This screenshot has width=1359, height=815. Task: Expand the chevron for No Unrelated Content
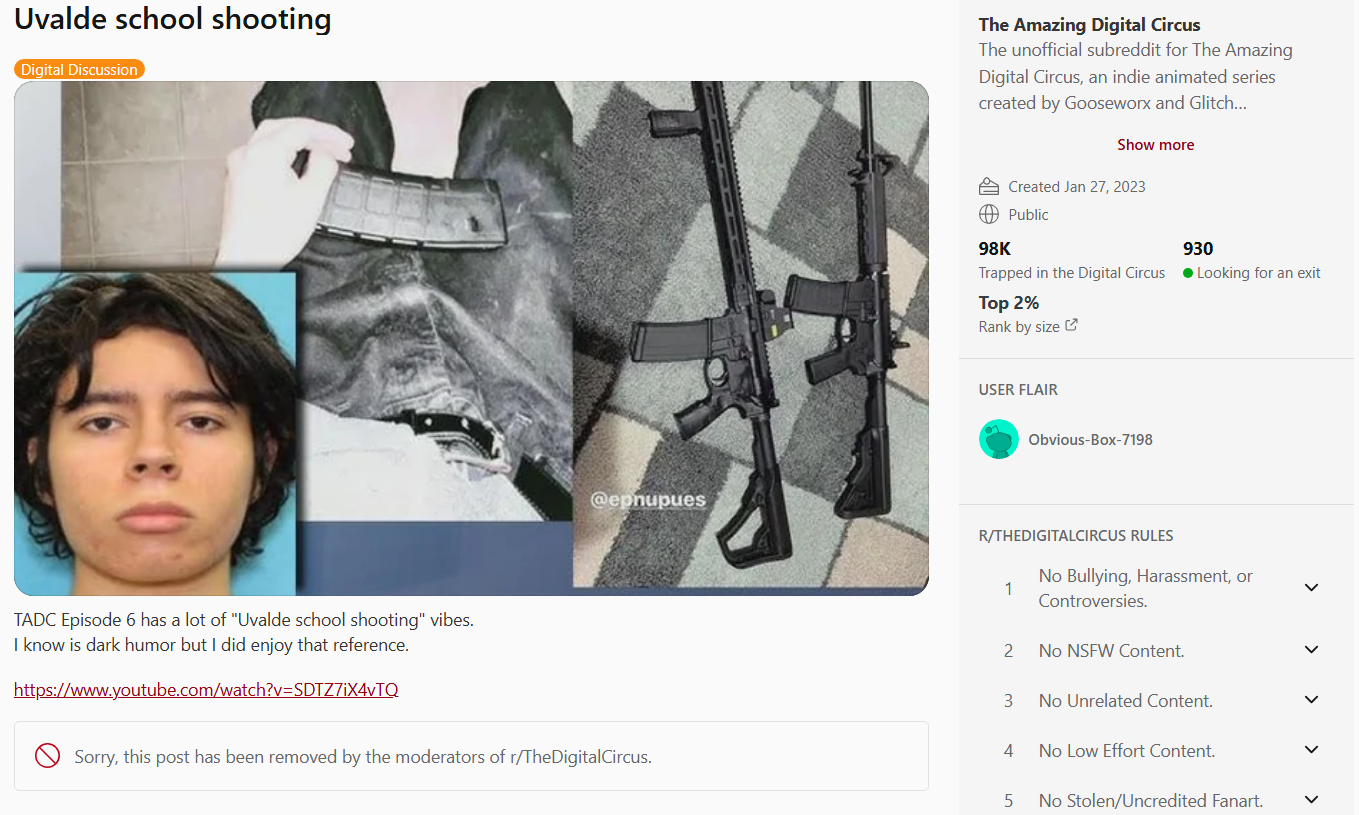(x=1312, y=700)
